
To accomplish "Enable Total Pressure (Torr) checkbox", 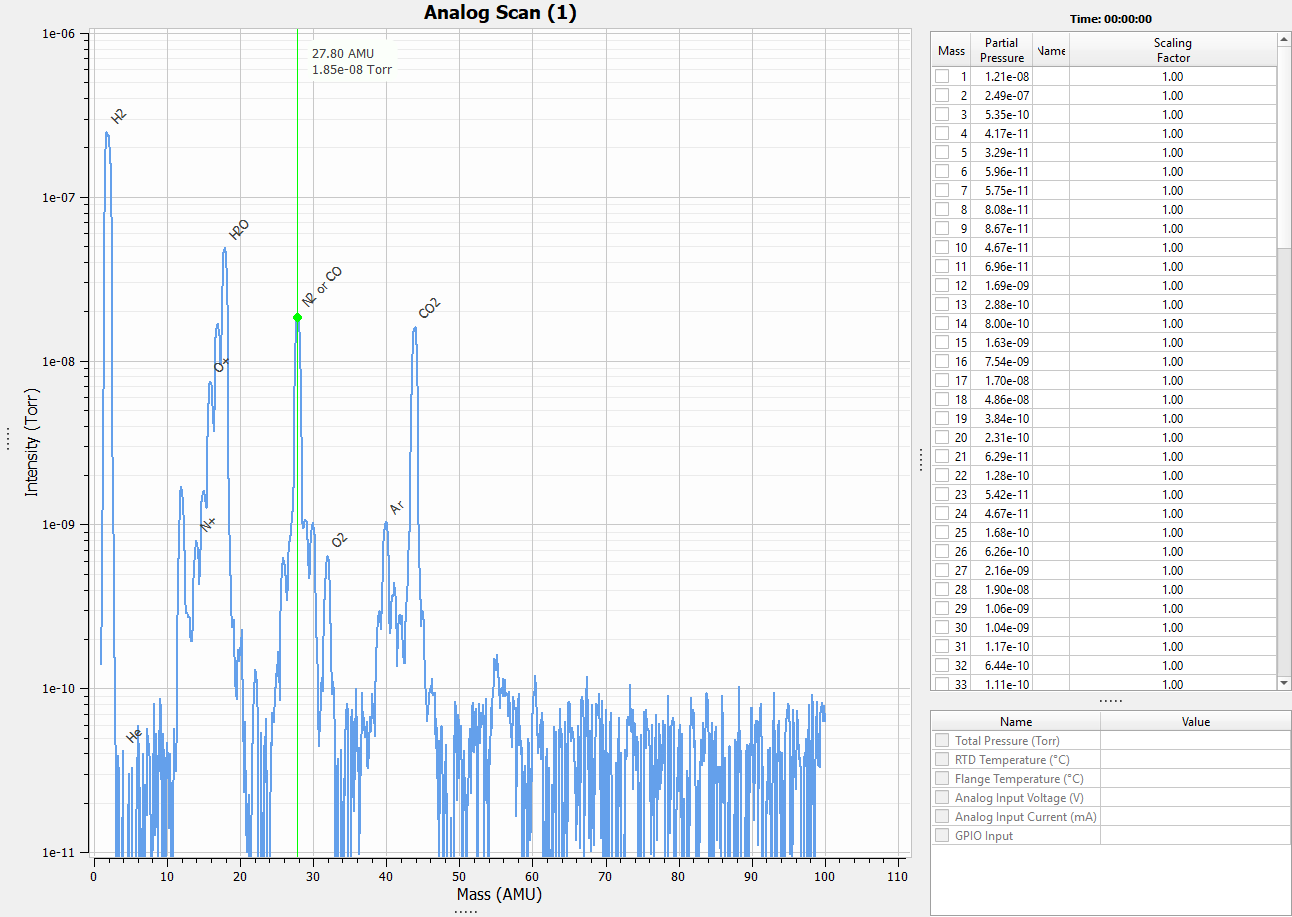I will click(942, 741).
